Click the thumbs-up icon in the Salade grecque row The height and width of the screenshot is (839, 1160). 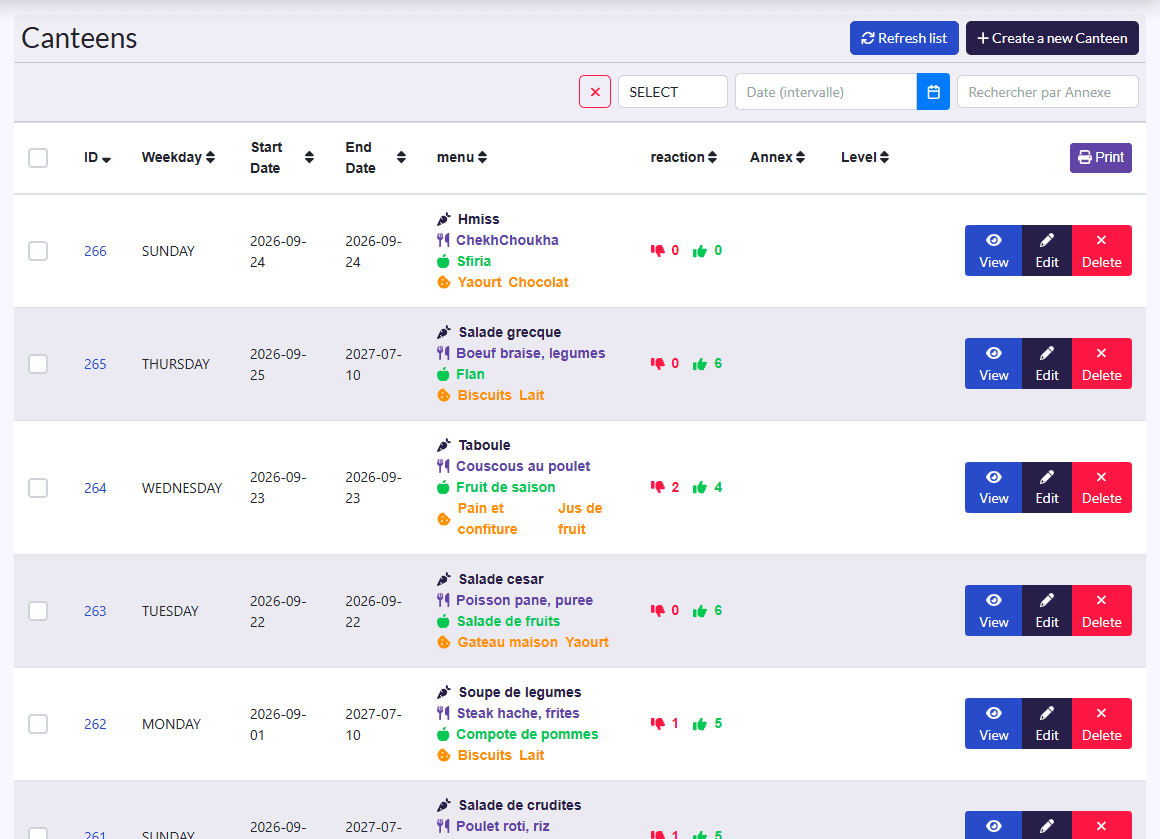(700, 364)
